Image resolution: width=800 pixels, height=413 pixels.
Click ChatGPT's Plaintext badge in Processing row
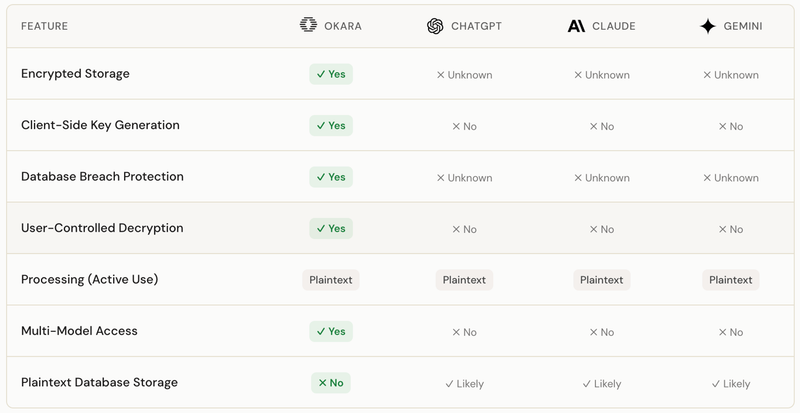[x=464, y=280]
